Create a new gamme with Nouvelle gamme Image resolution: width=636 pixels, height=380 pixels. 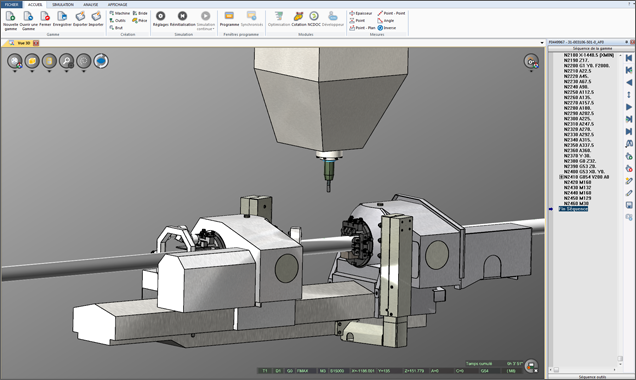(x=11, y=20)
